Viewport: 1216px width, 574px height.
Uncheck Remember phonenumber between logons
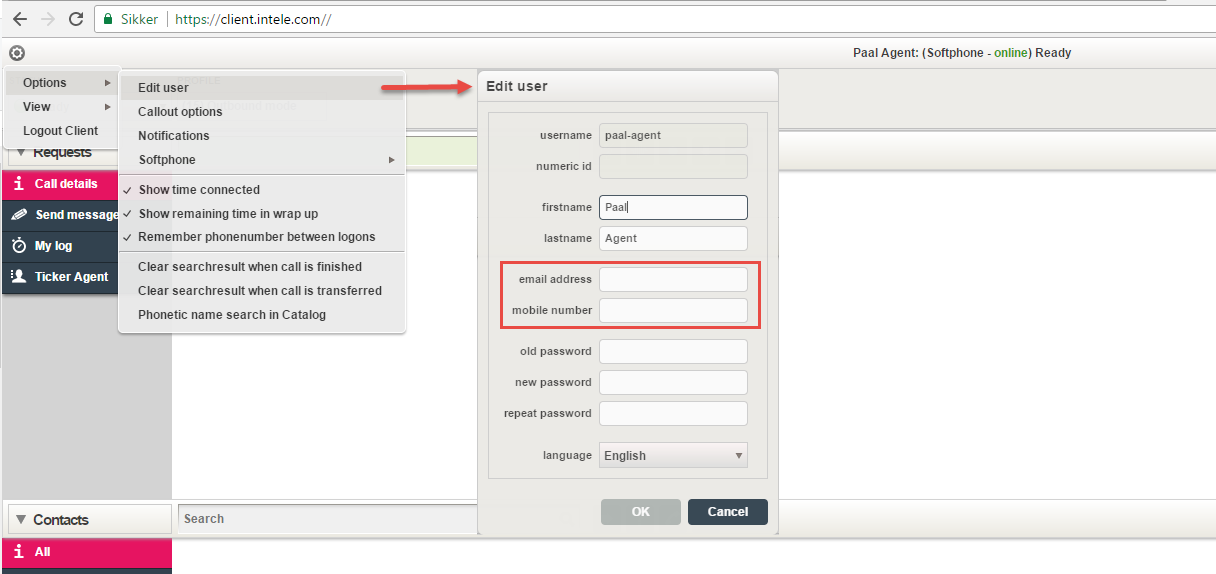[256, 237]
